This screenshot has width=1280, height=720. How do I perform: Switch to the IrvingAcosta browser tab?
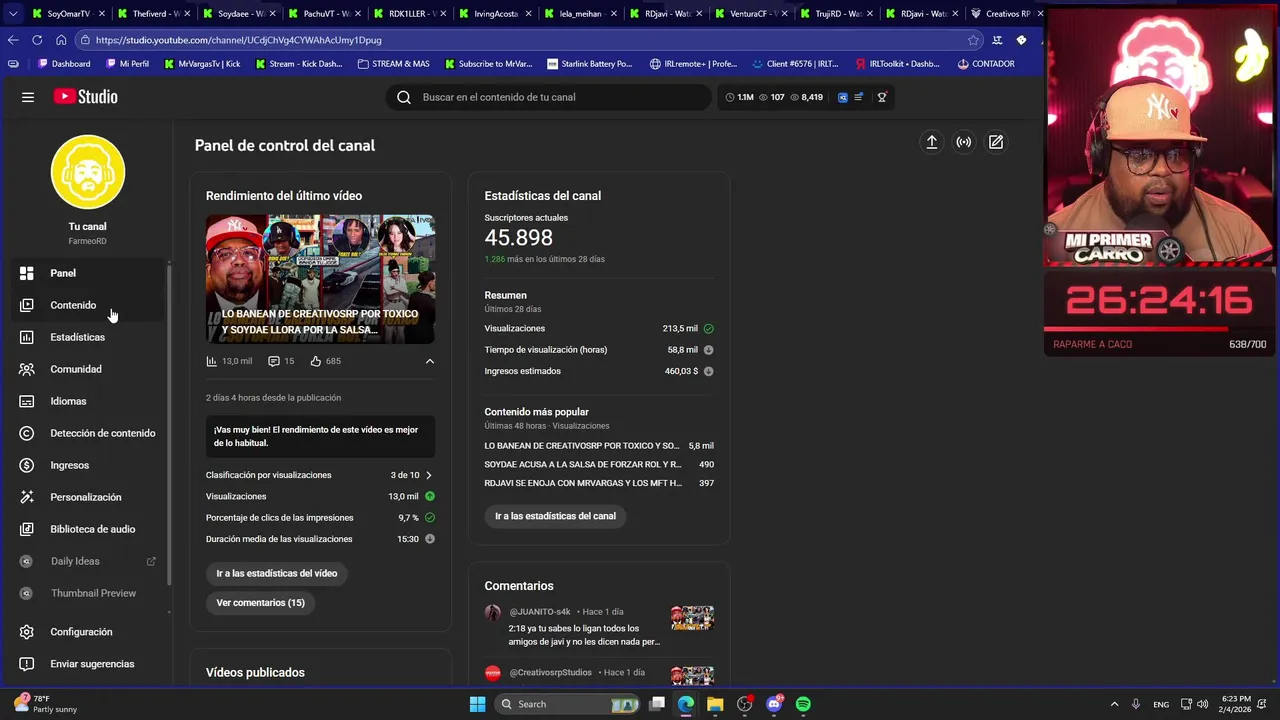(494, 14)
